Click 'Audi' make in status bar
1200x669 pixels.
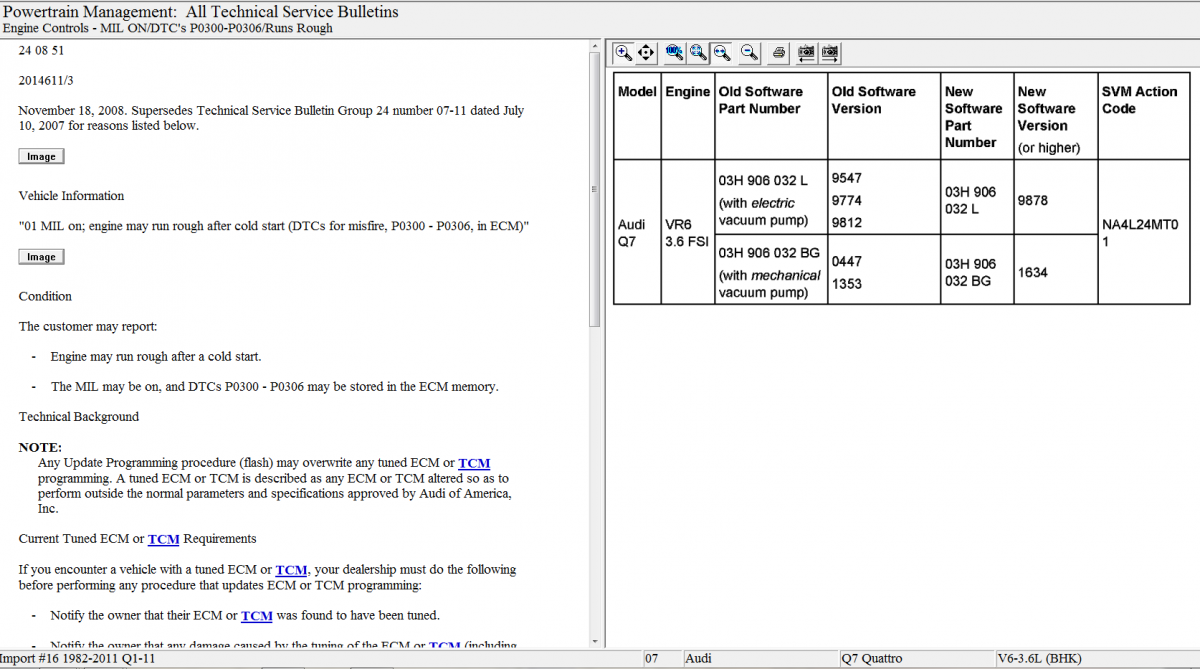tap(698, 659)
